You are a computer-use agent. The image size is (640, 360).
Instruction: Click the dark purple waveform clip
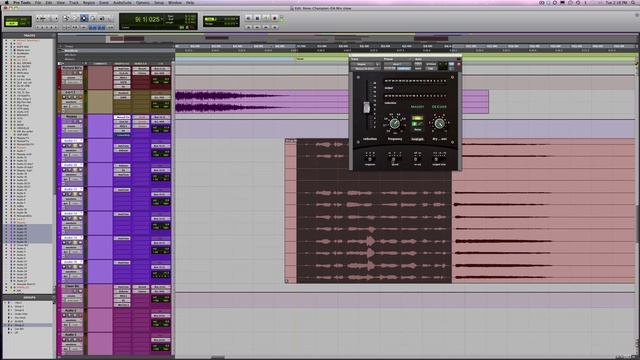pyautogui.click(x=261, y=102)
